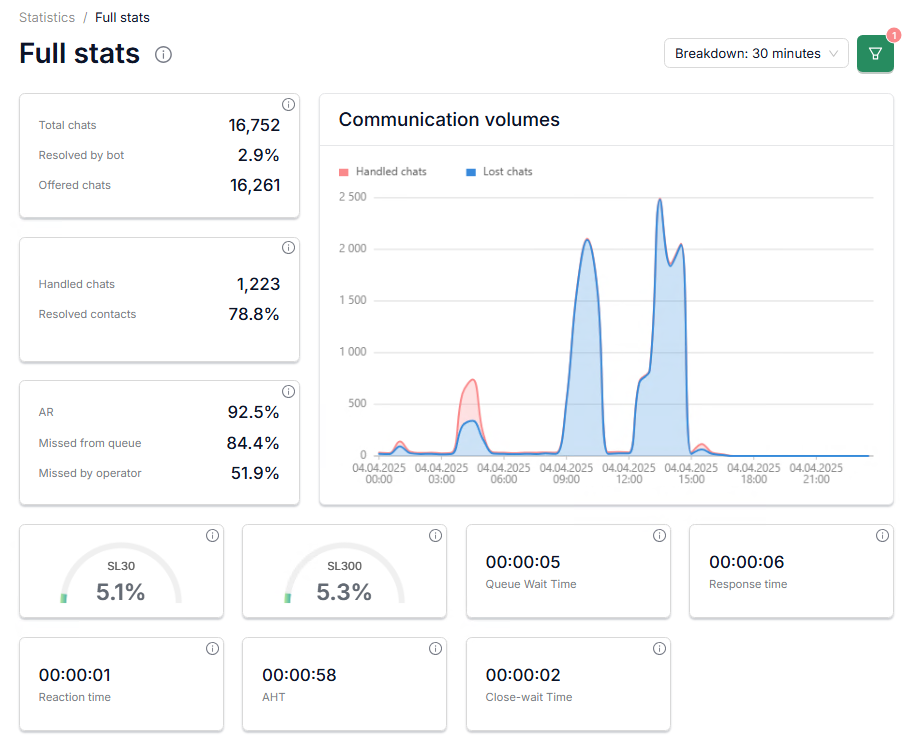Open the green filter button
The height and width of the screenshot is (746, 913).
[x=875, y=53]
